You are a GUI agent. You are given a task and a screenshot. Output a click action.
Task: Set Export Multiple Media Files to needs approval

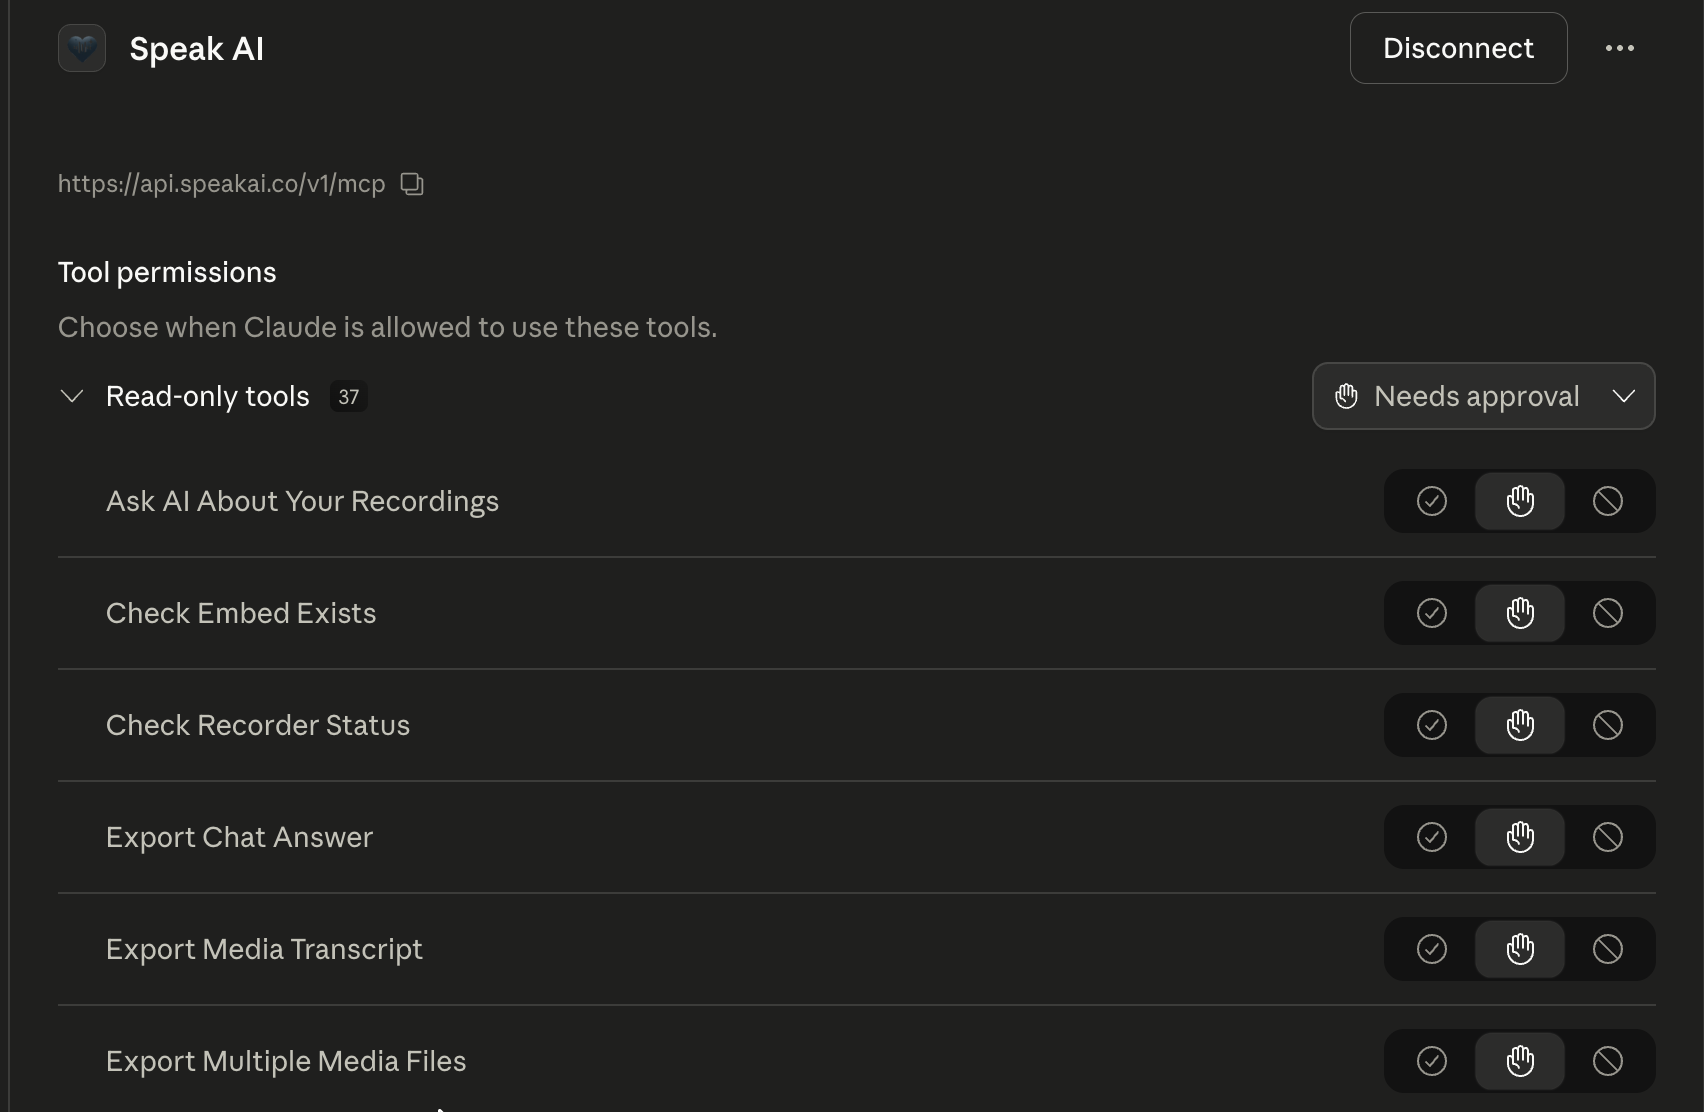[1520, 1061]
